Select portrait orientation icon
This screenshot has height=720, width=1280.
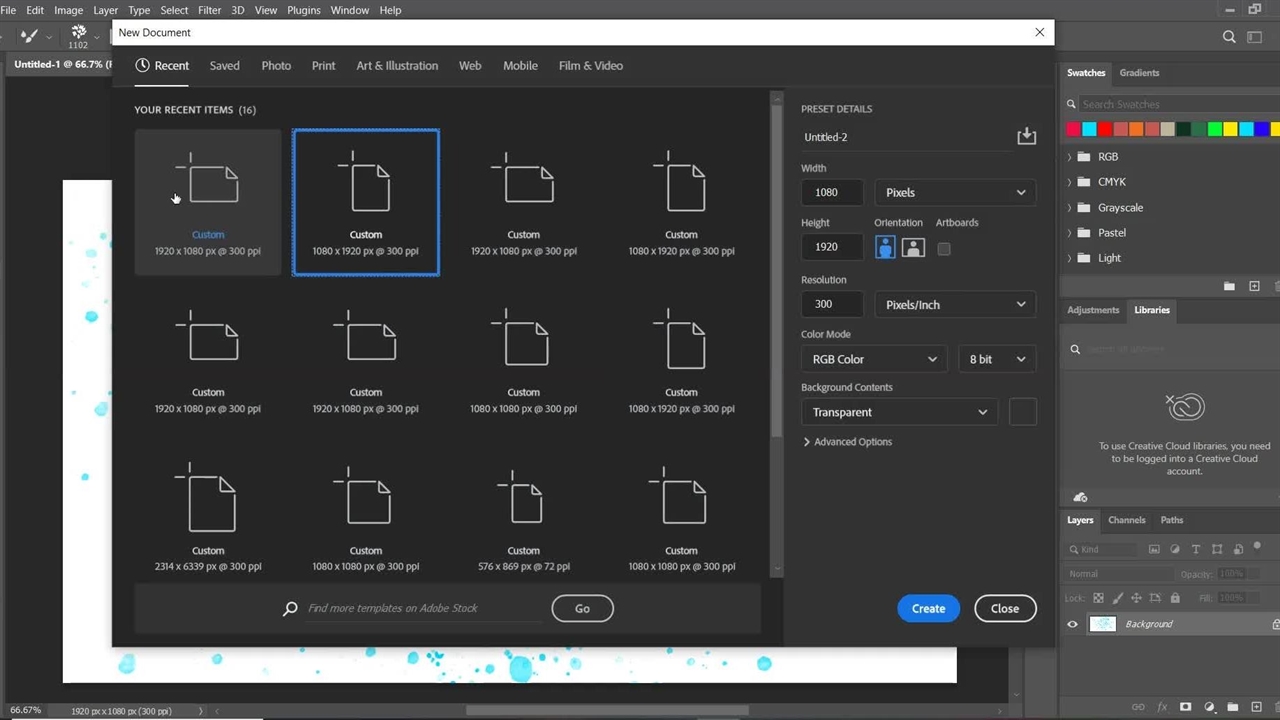tap(885, 248)
